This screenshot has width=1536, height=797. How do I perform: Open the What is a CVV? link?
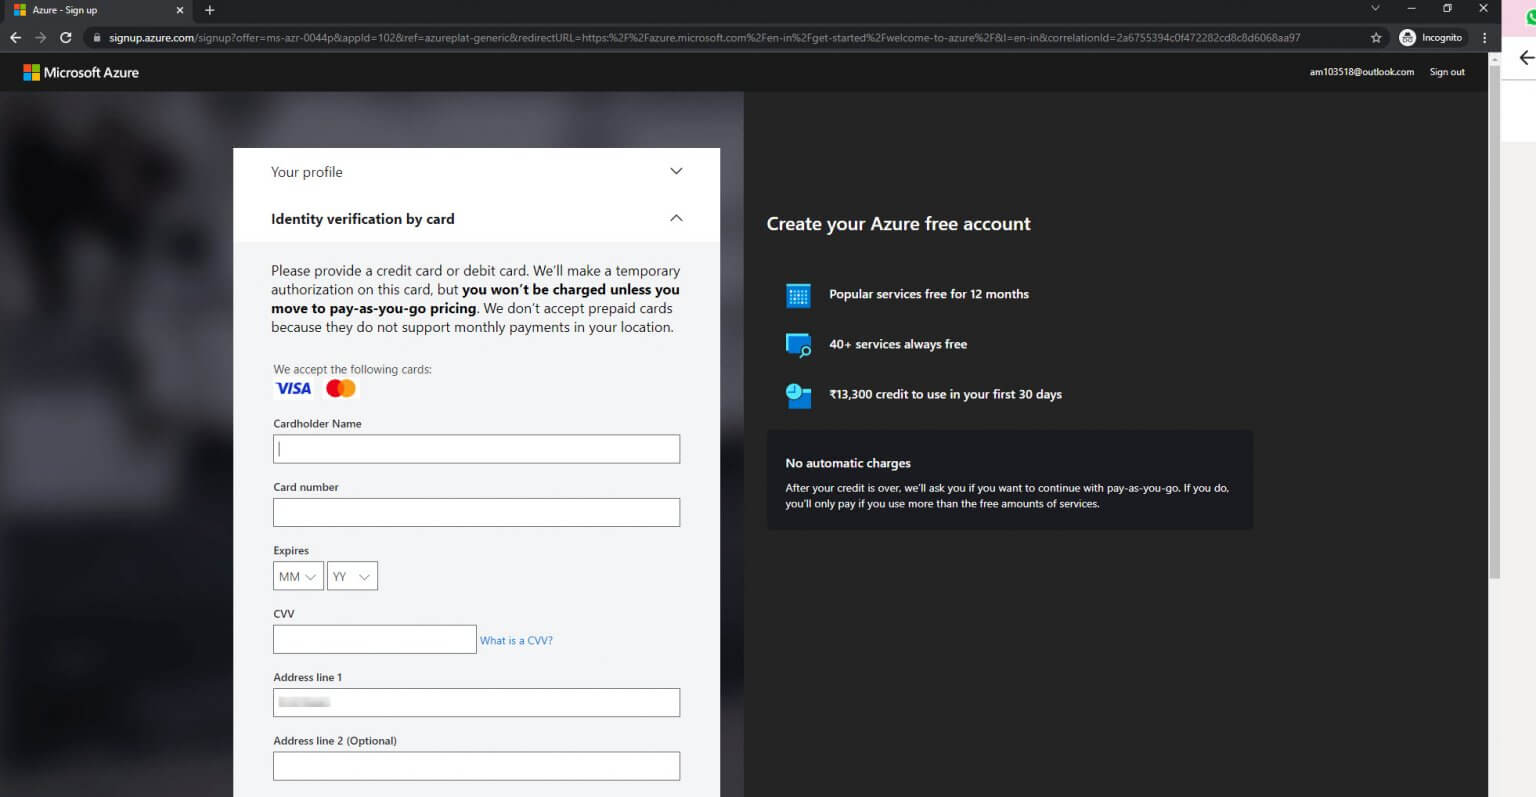click(516, 641)
